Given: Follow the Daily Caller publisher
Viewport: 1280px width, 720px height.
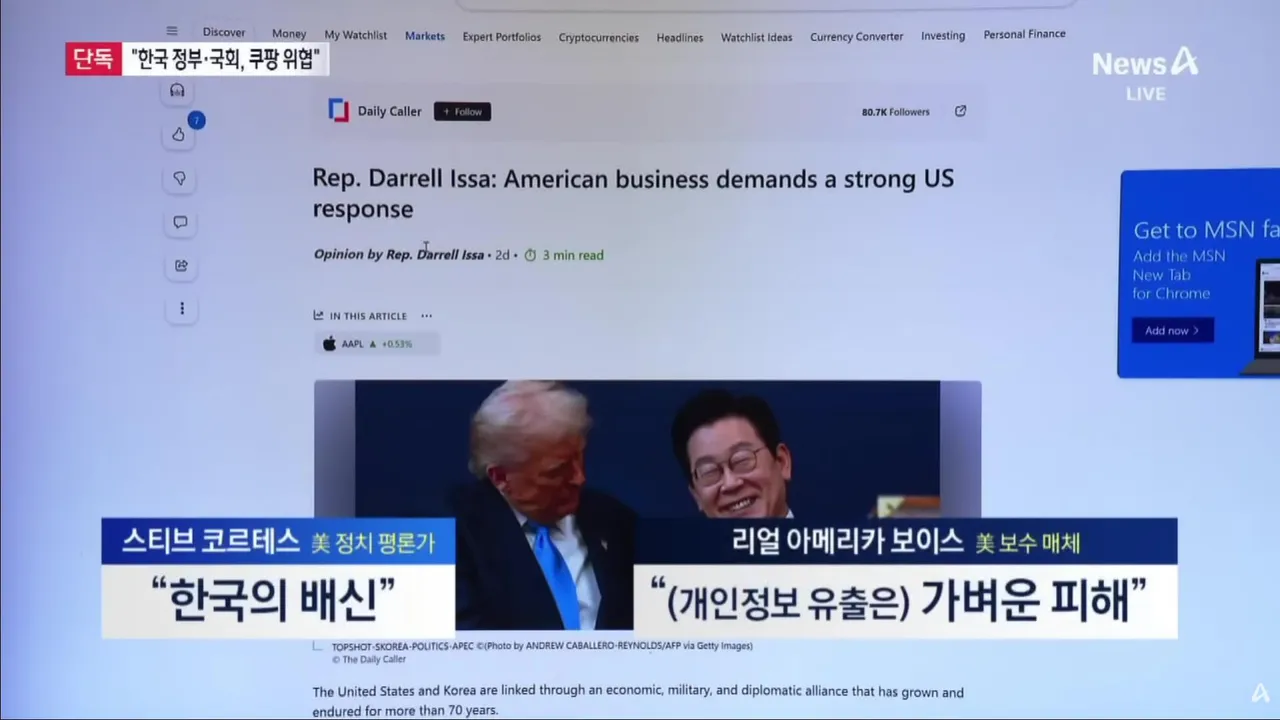Looking at the screenshot, I should (462, 112).
